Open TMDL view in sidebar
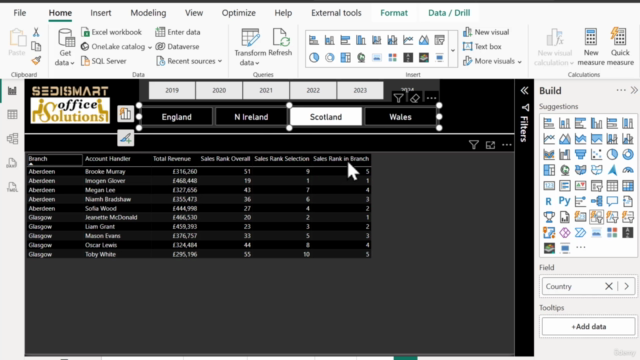Image resolution: width=640 pixels, height=360 pixels. coord(12,187)
